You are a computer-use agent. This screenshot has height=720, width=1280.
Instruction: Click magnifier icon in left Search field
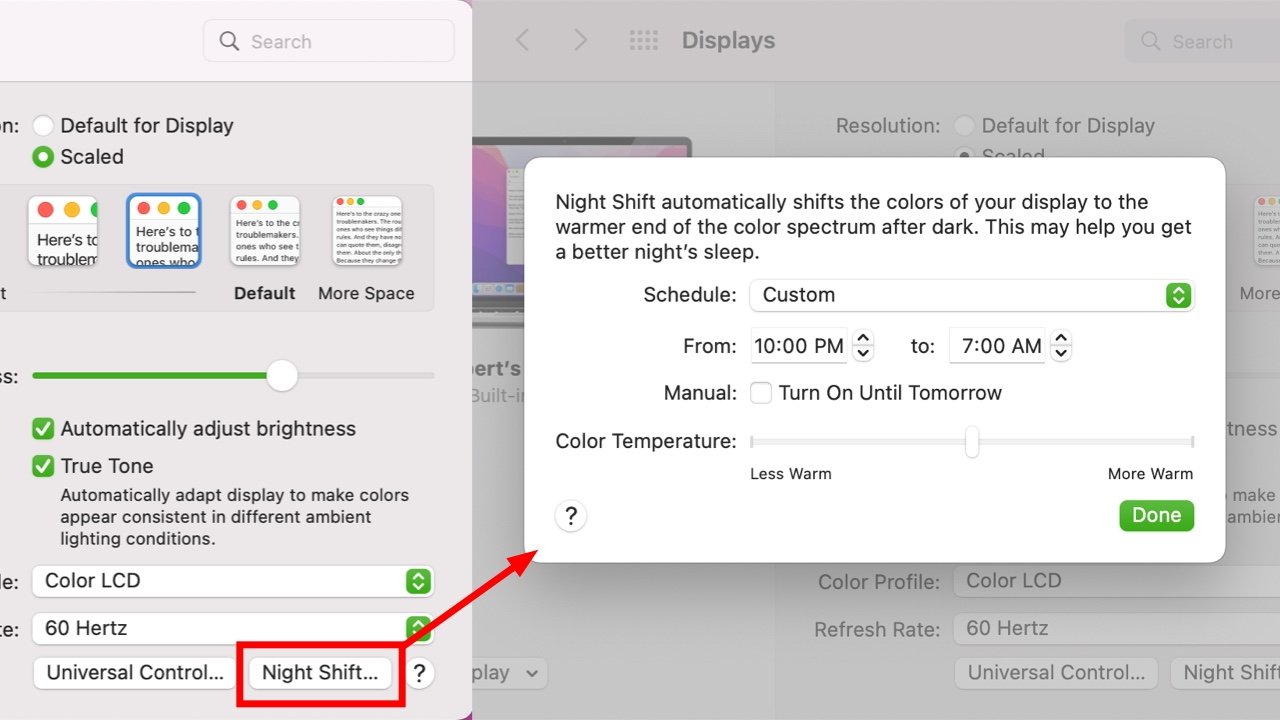tap(230, 41)
